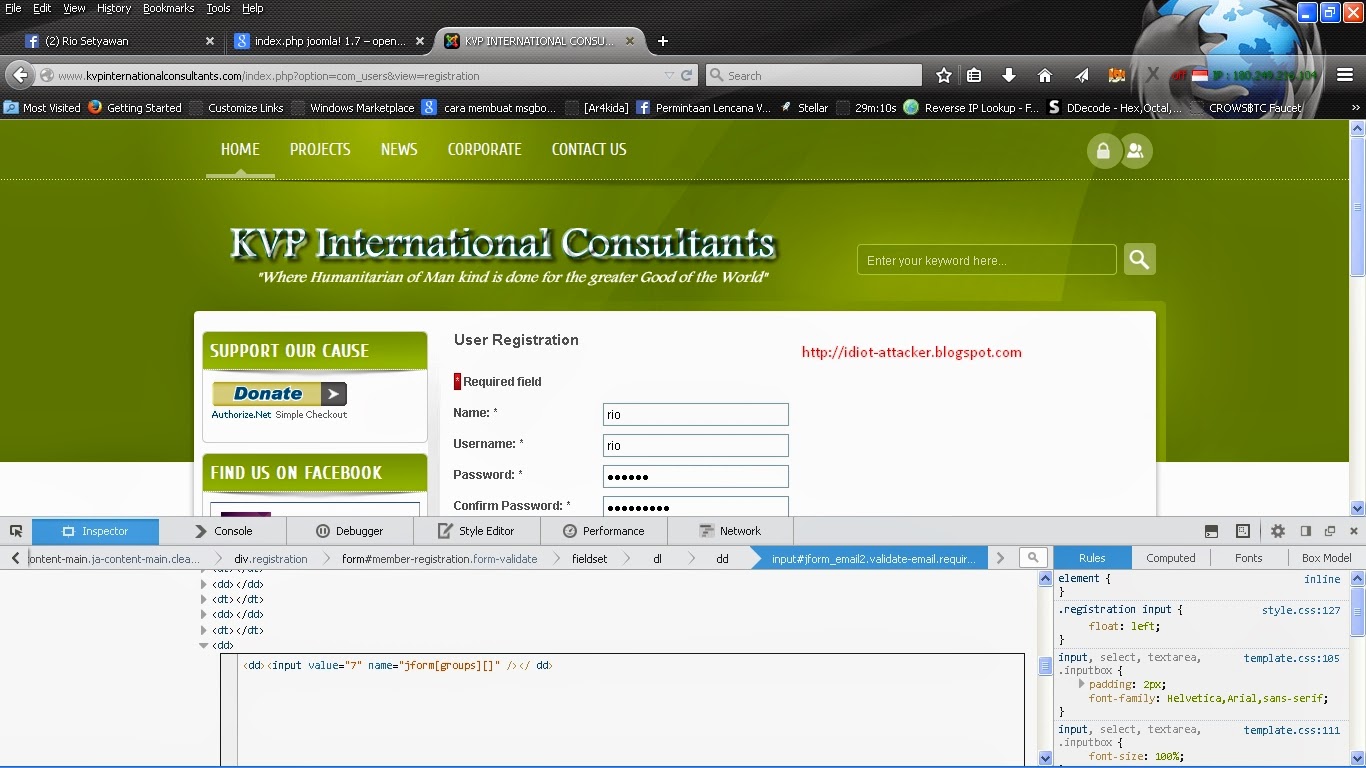Screen dimensions: 1366x768
Task: Open the URL history dropdown arrow
Action: click(x=669, y=75)
